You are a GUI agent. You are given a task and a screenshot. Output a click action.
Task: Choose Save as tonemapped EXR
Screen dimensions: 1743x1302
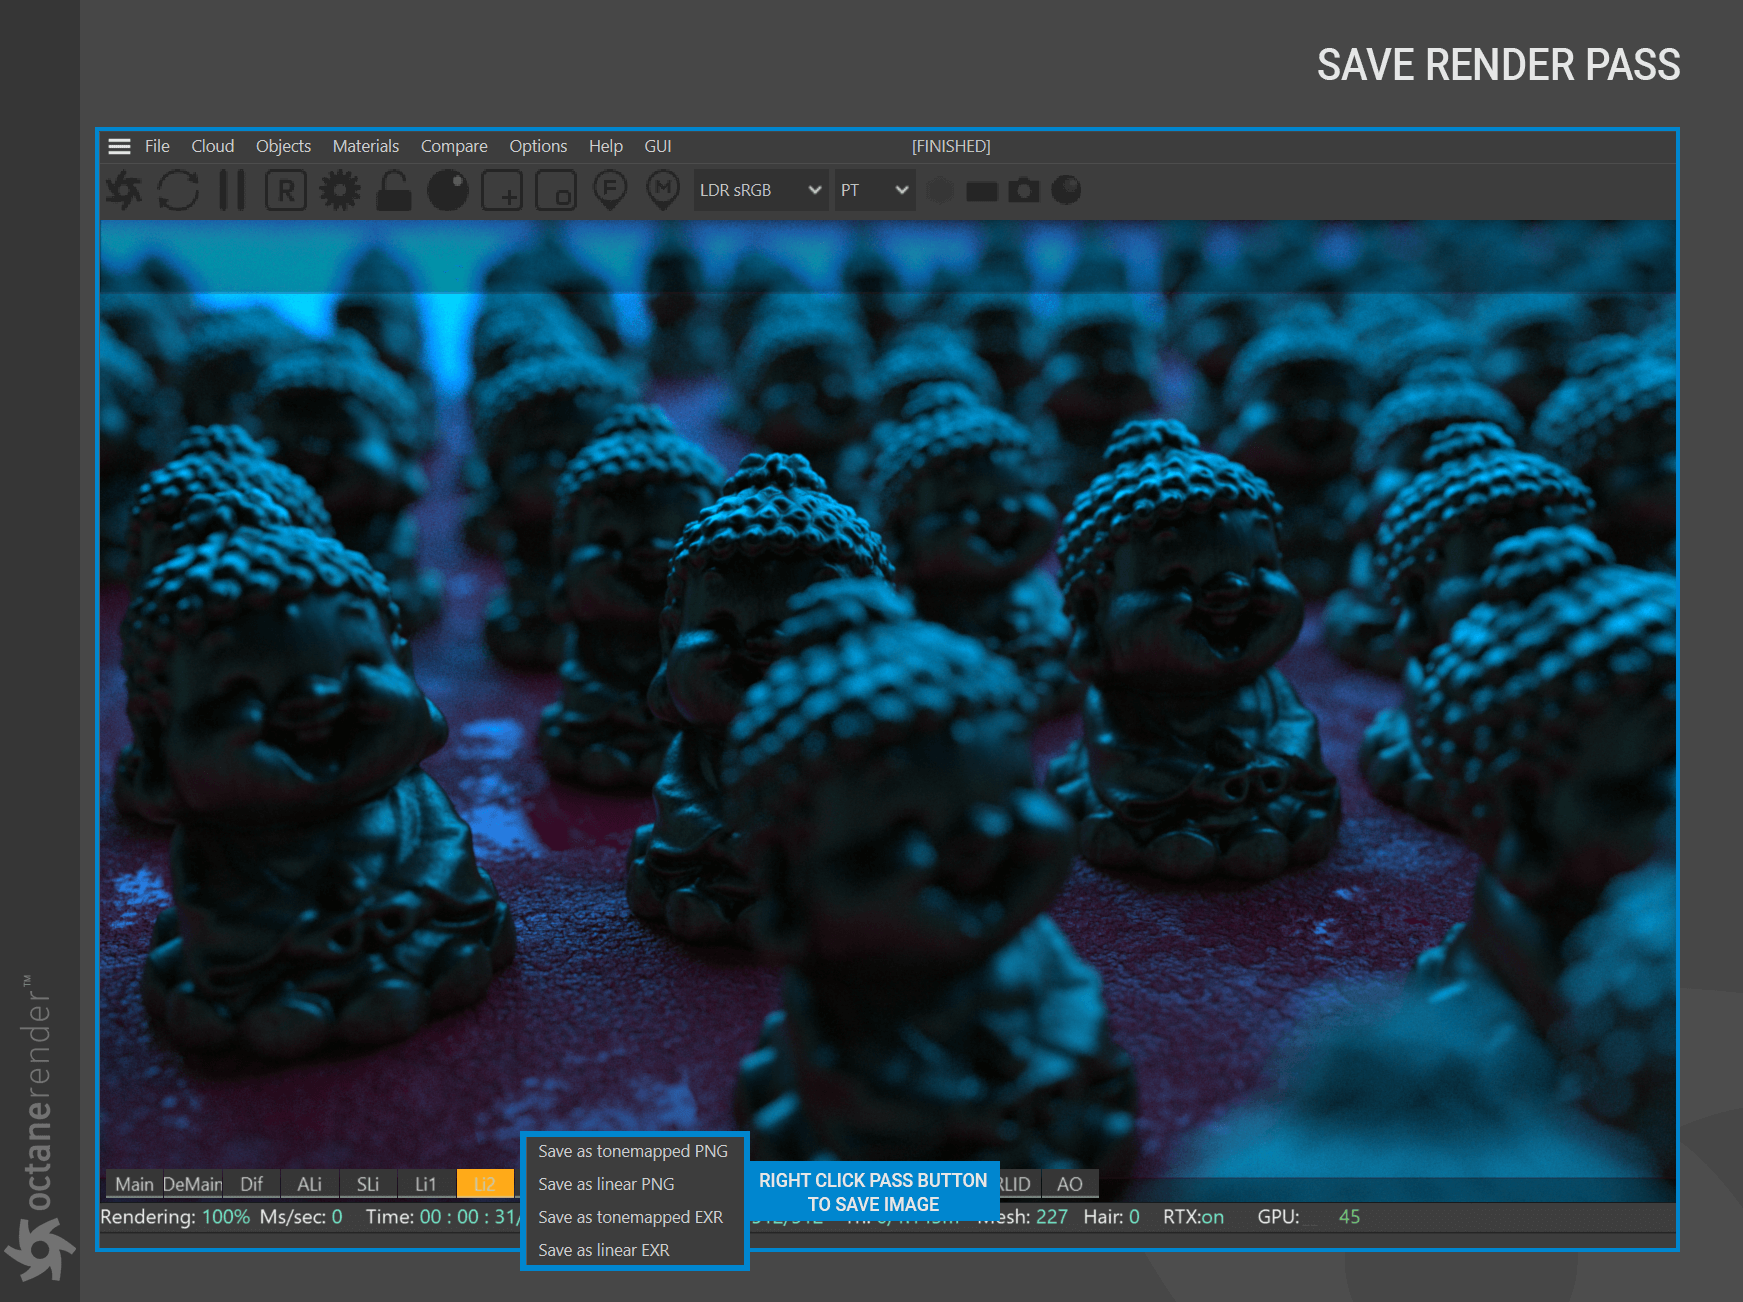[634, 1217]
